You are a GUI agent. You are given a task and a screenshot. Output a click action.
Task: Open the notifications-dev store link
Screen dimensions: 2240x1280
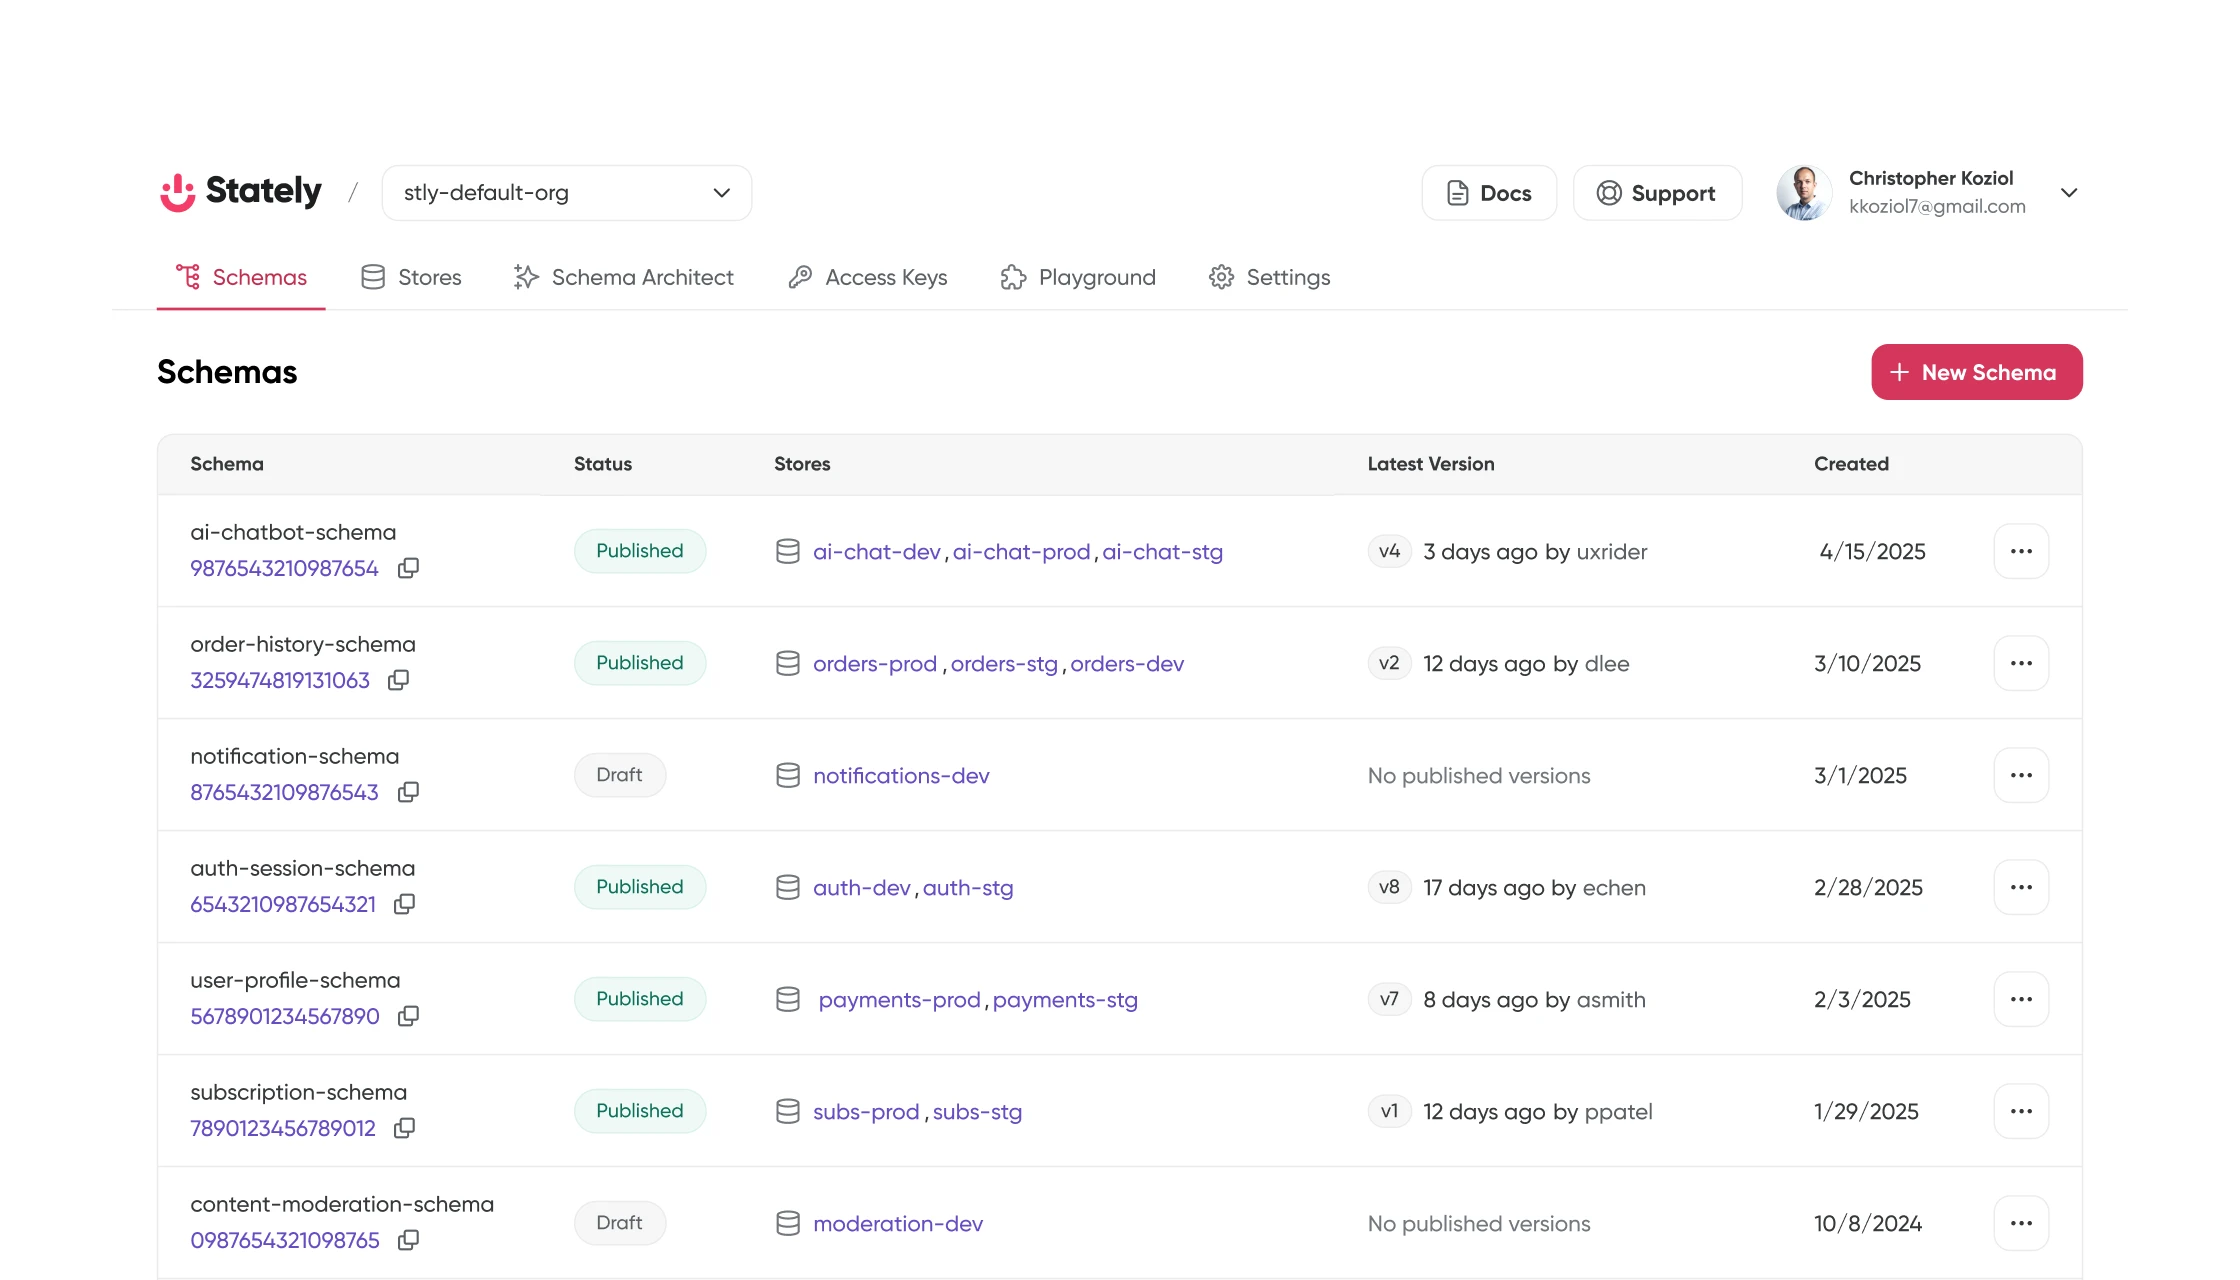(x=901, y=776)
